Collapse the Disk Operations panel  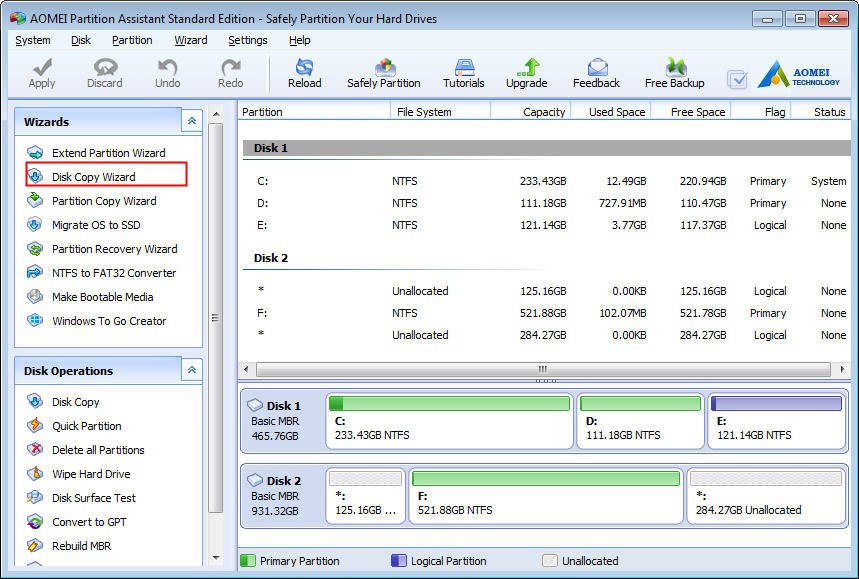[192, 370]
